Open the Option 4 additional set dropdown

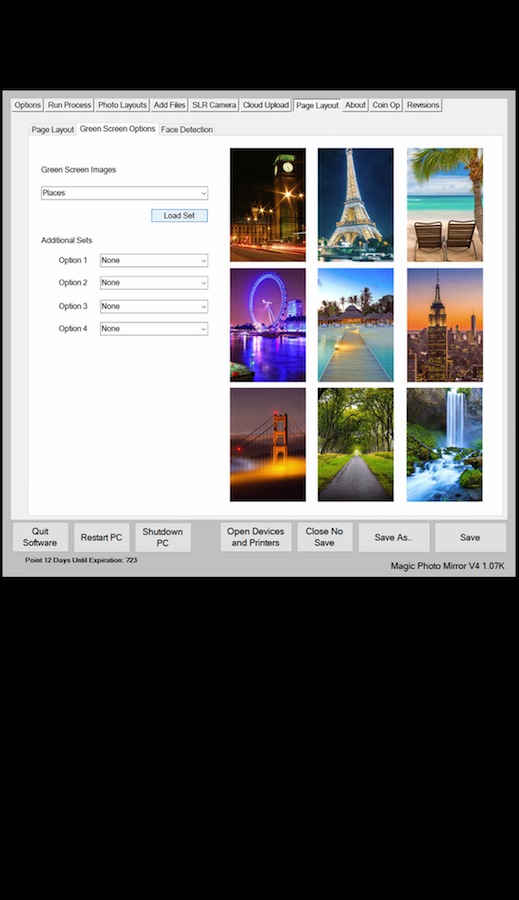coord(154,329)
